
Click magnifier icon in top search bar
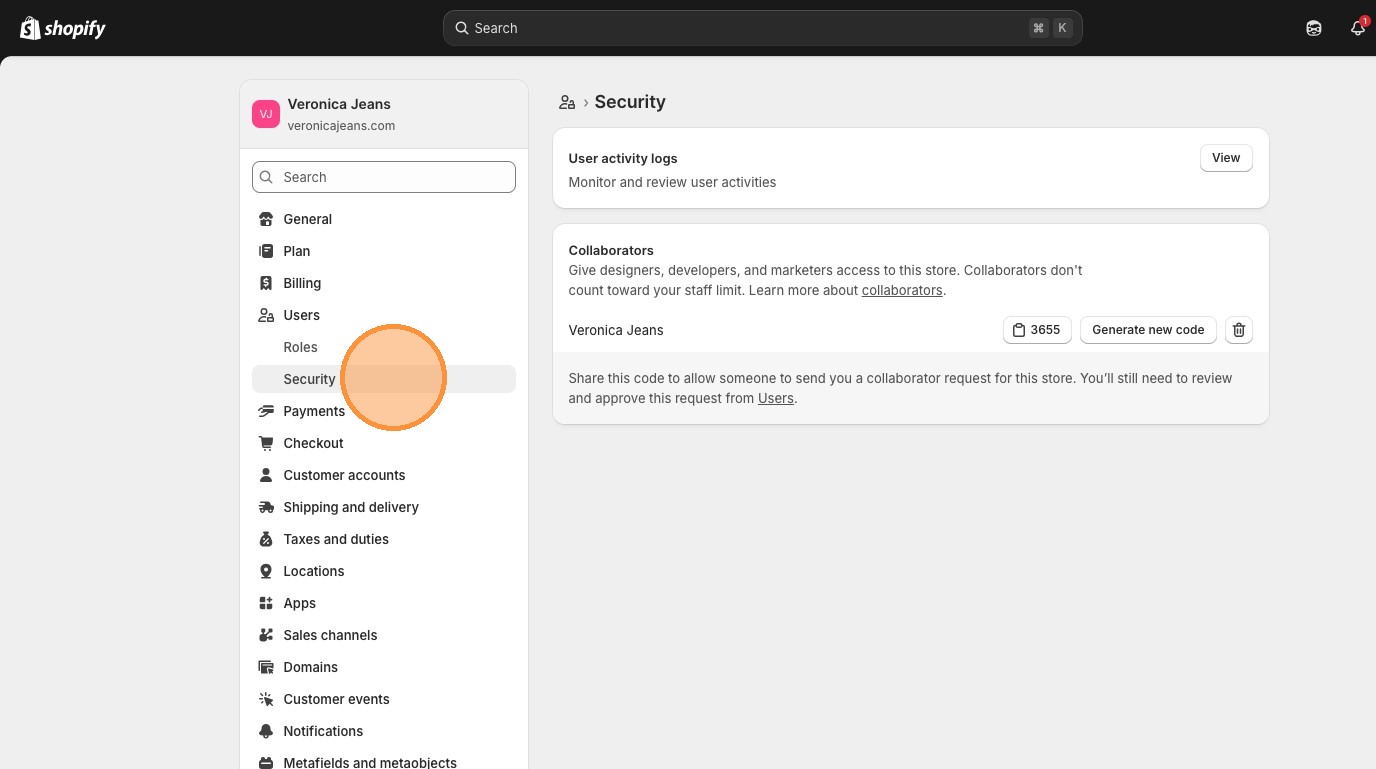[462, 28]
